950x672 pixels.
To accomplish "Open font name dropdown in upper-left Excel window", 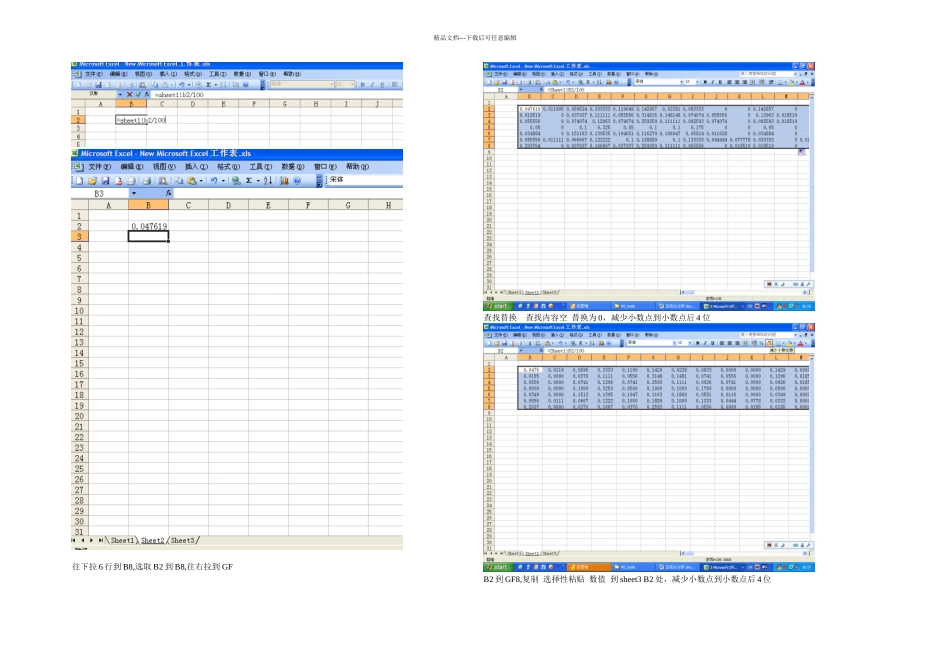I will coord(332,85).
